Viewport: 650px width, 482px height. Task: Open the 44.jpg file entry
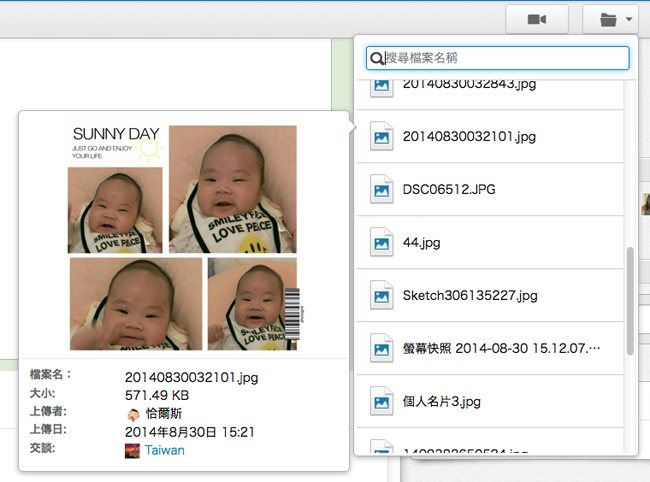coord(421,242)
